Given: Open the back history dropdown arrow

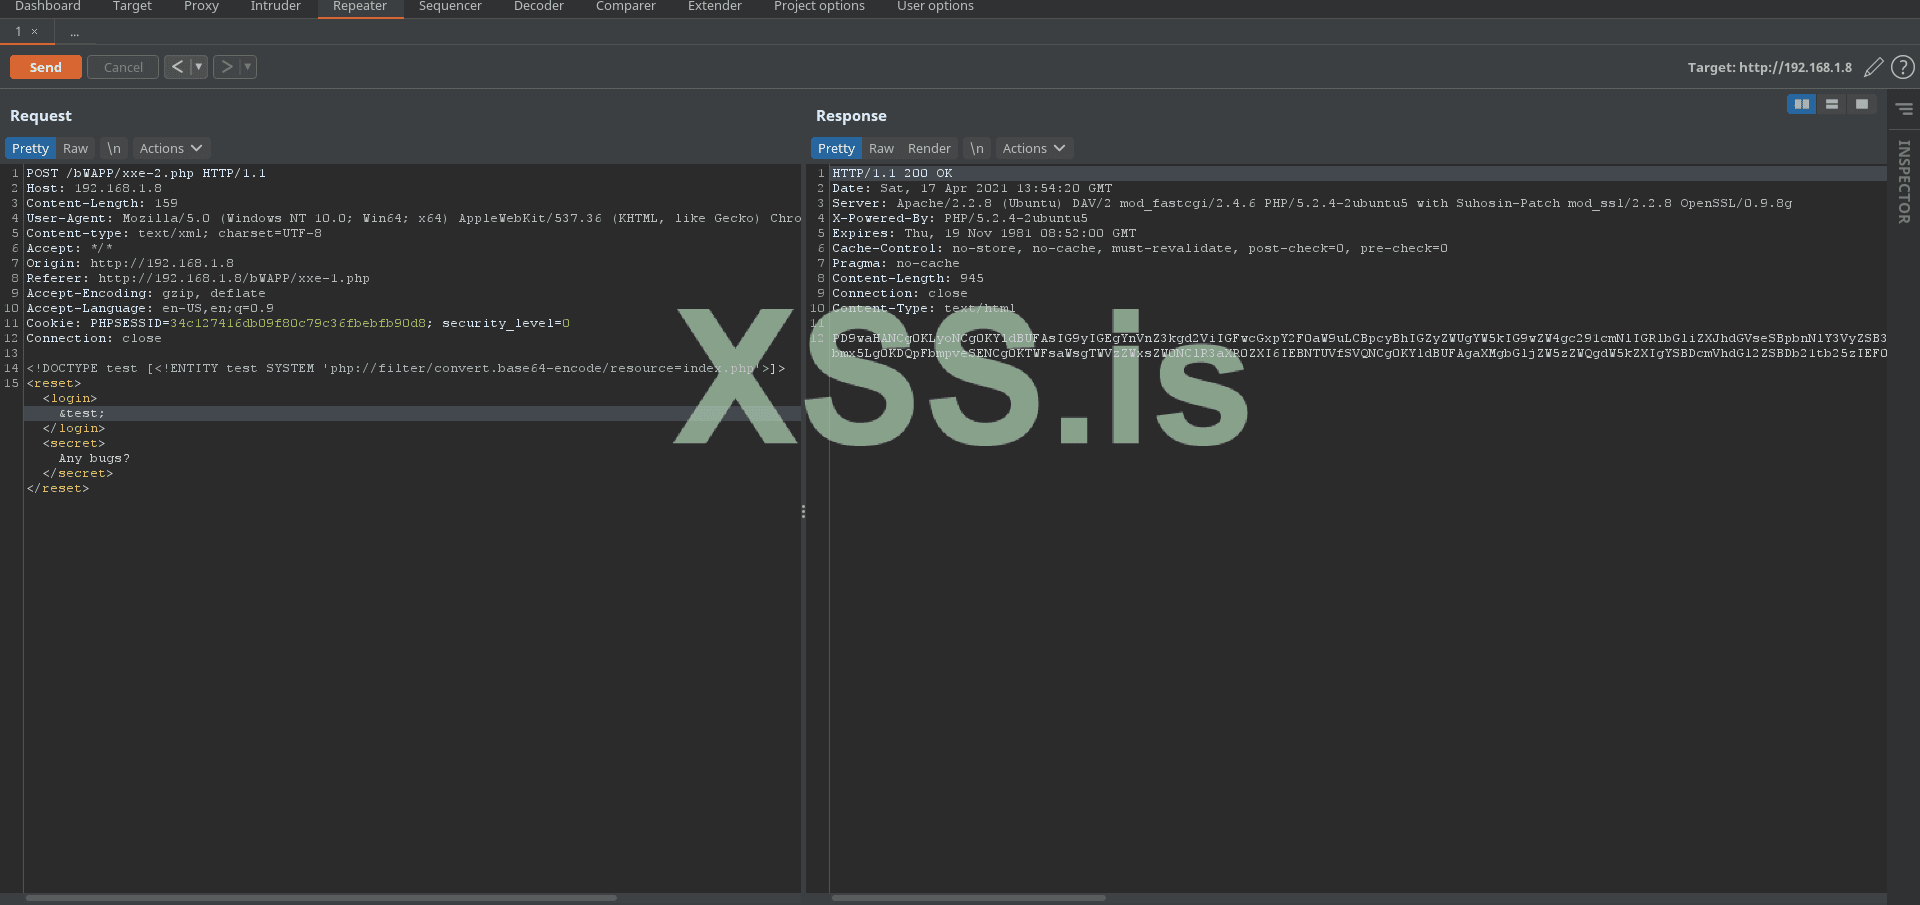Looking at the screenshot, I should tap(199, 67).
